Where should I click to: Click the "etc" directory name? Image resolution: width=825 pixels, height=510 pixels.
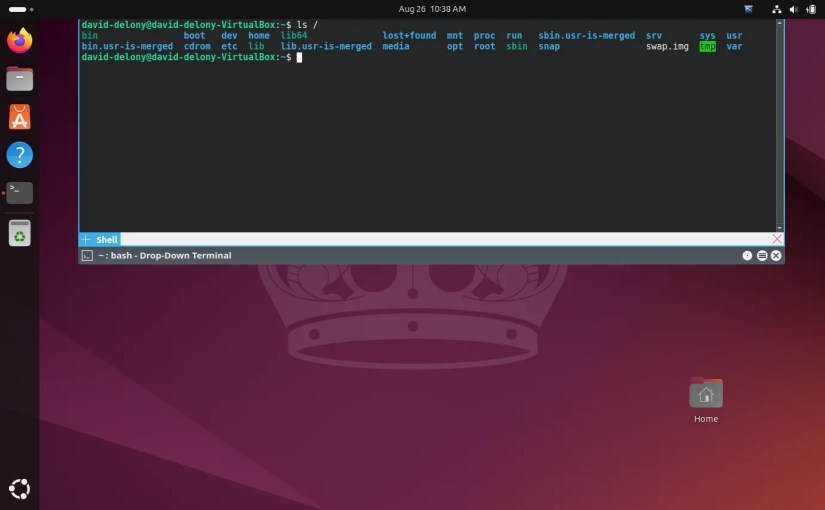click(x=229, y=46)
